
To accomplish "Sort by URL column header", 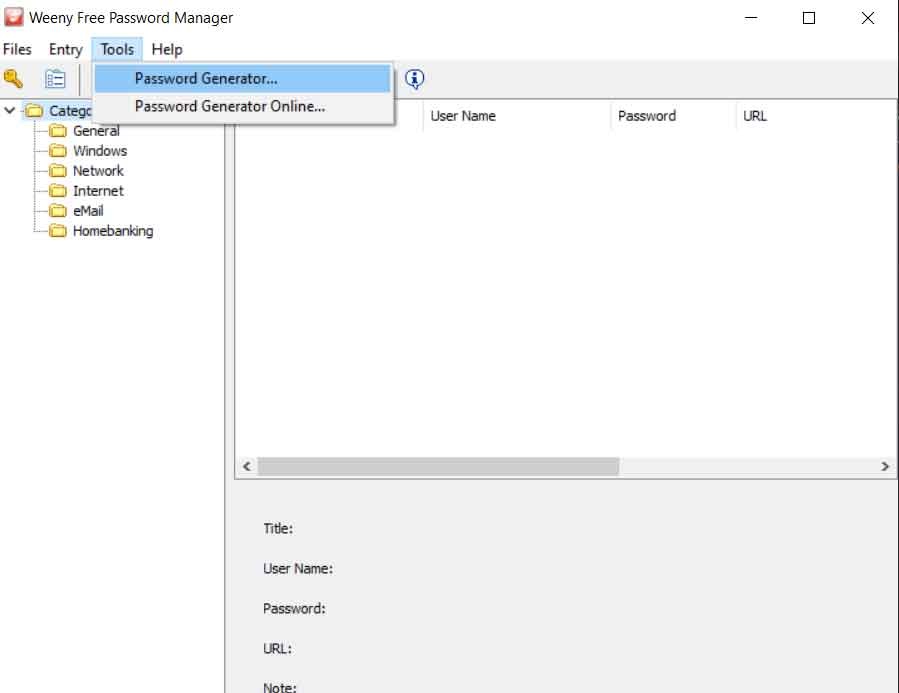I will (x=816, y=116).
